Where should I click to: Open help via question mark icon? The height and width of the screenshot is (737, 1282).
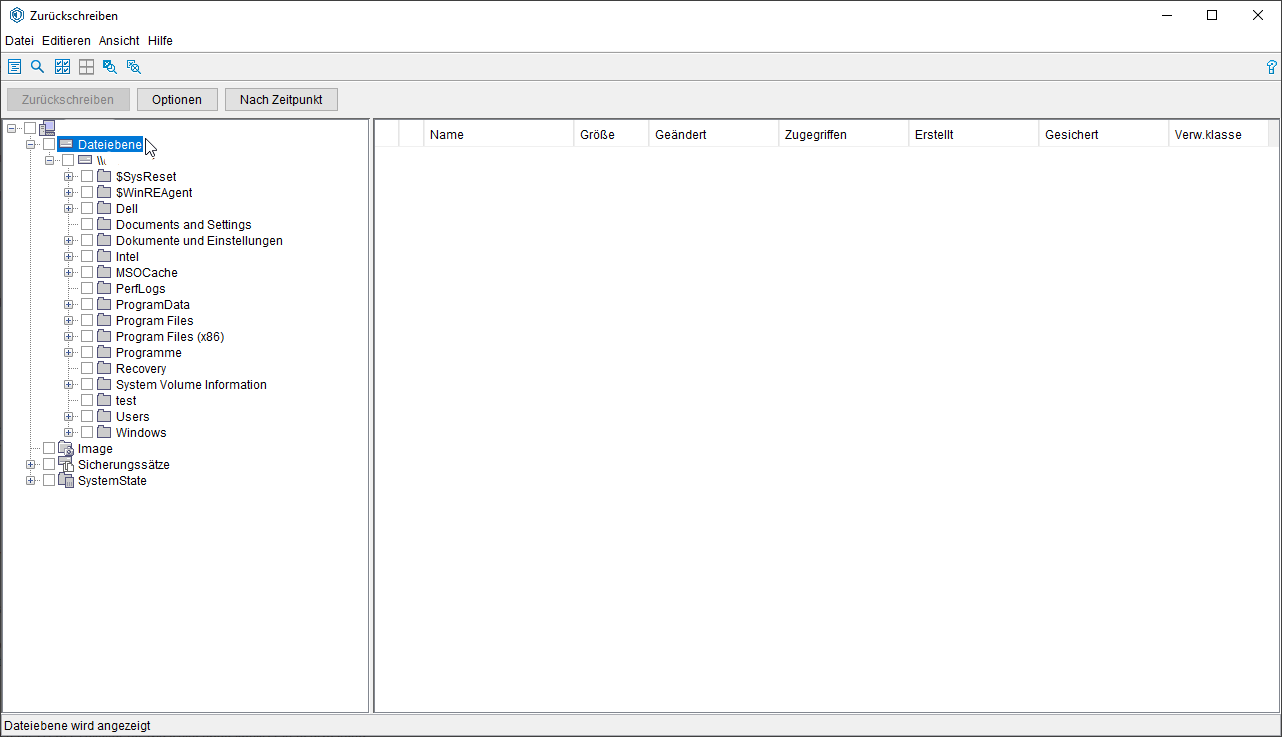(1272, 67)
